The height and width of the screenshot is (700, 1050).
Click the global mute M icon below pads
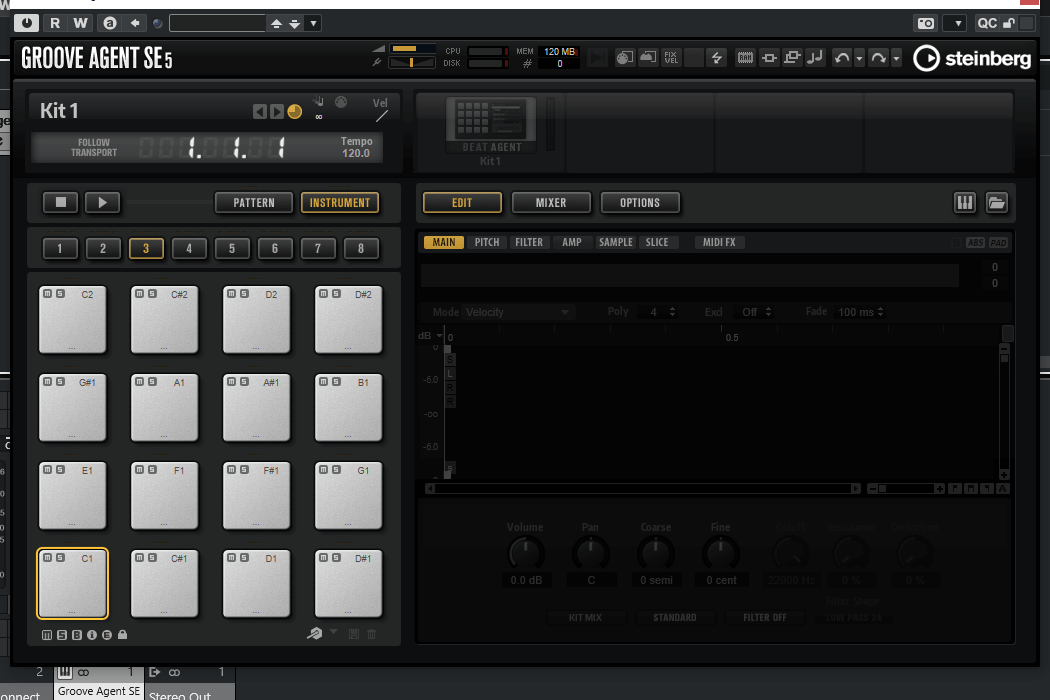coord(47,635)
